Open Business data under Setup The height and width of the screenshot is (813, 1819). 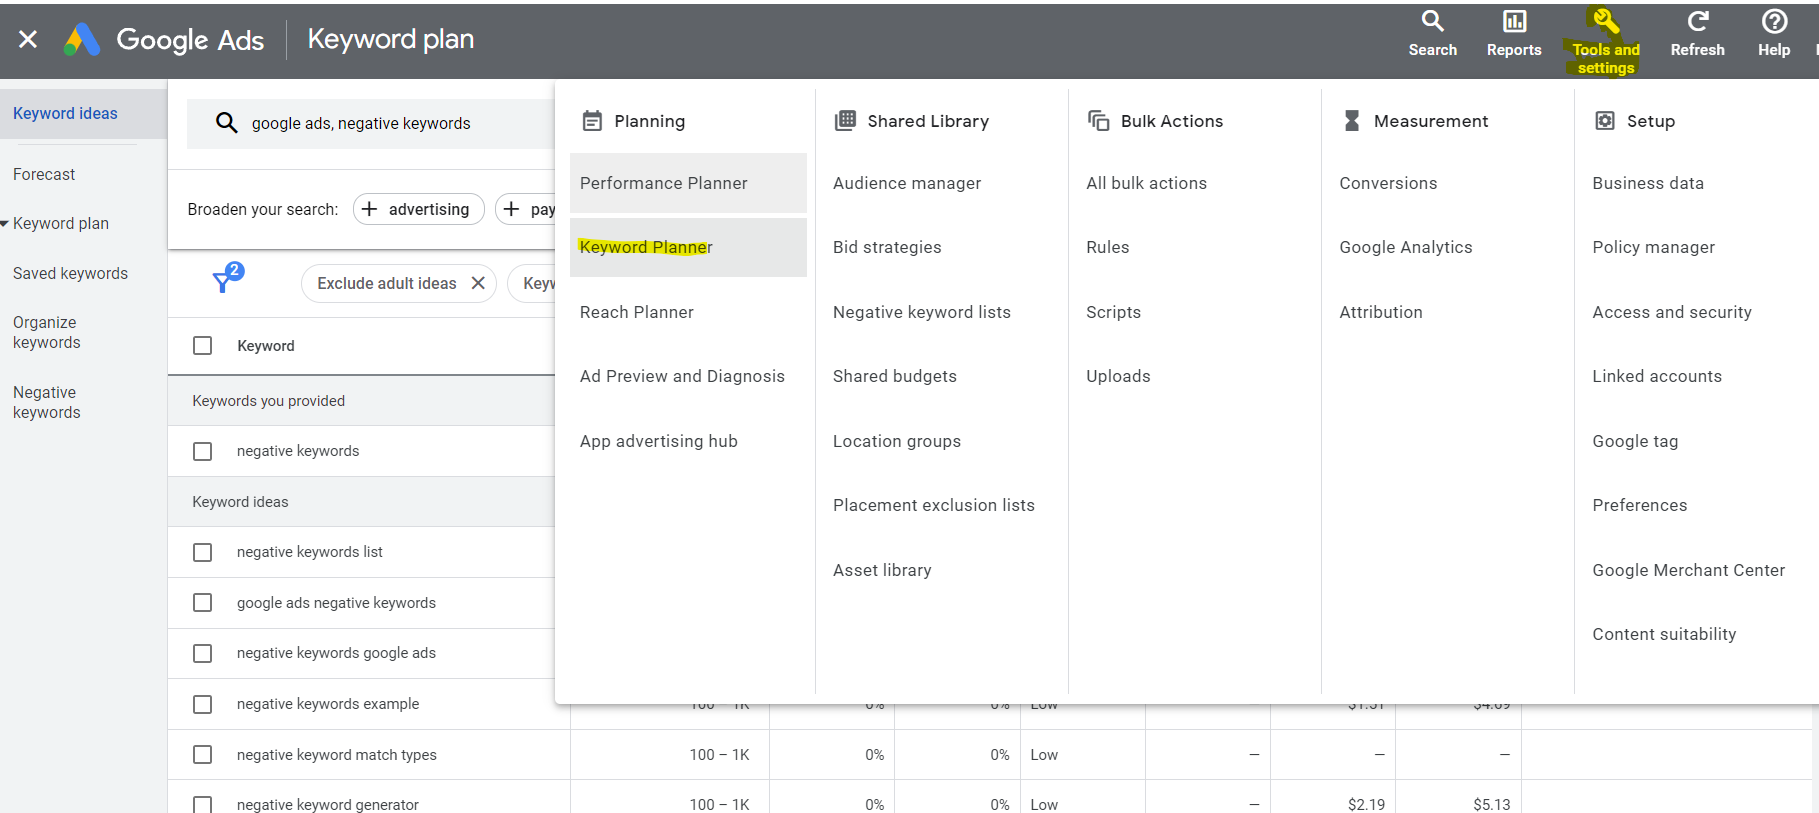pos(1648,183)
